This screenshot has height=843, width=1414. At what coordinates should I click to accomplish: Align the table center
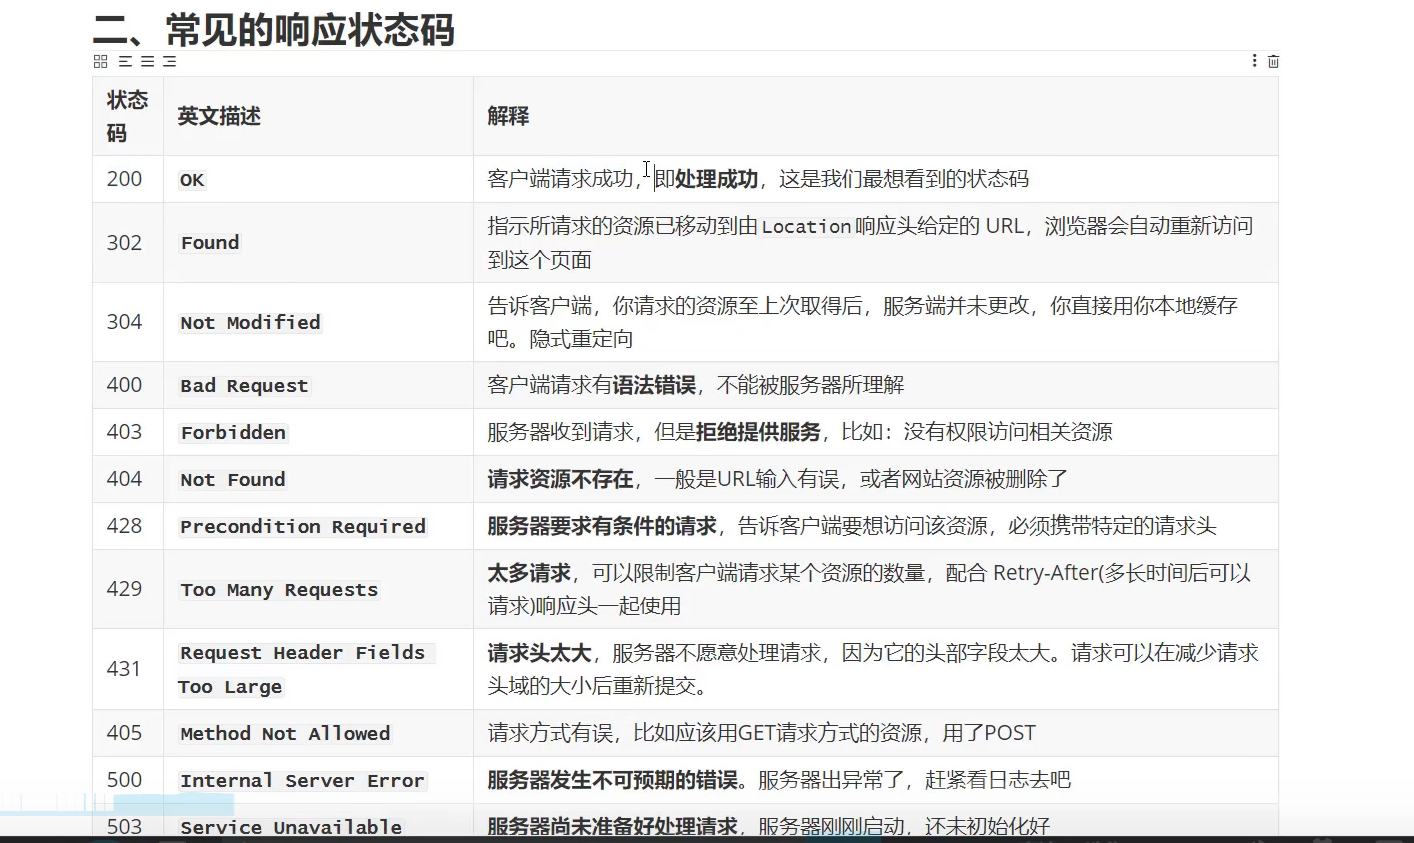coord(147,61)
